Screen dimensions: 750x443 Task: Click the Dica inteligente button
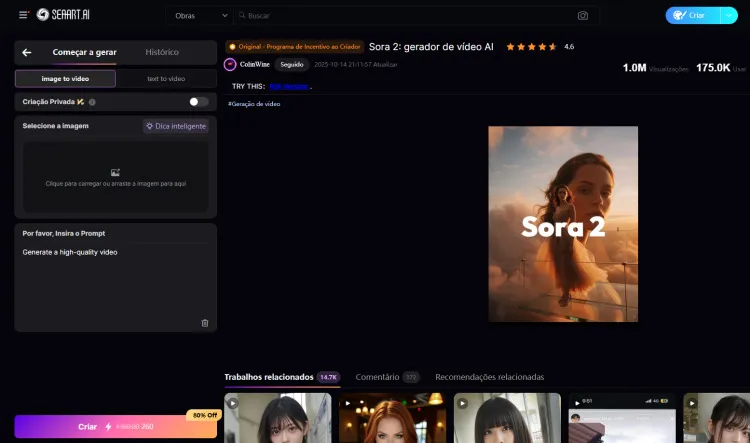pos(176,126)
